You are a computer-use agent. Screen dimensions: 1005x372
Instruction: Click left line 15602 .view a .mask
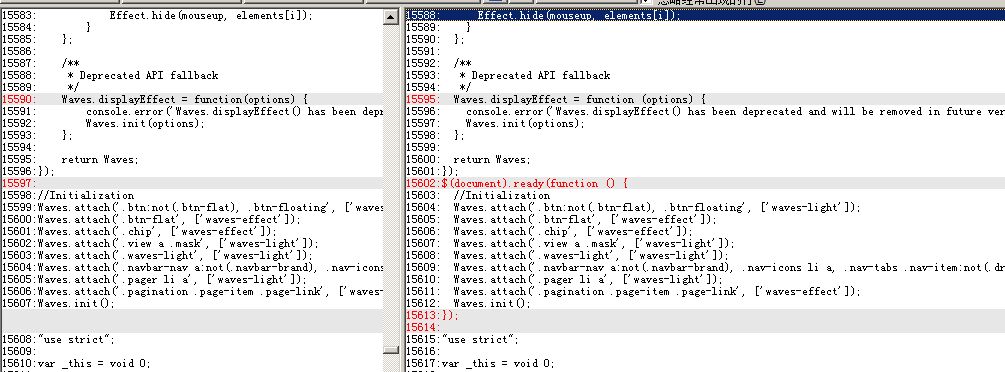192,244
